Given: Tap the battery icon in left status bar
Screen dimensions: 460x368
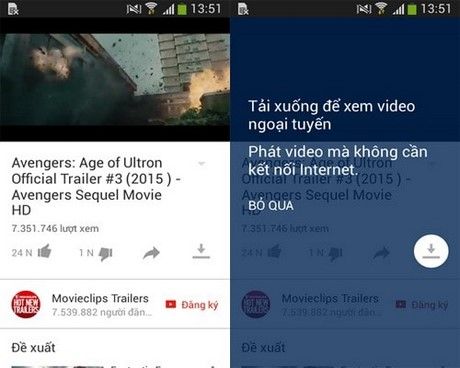Looking at the screenshot, I should (182, 9).
